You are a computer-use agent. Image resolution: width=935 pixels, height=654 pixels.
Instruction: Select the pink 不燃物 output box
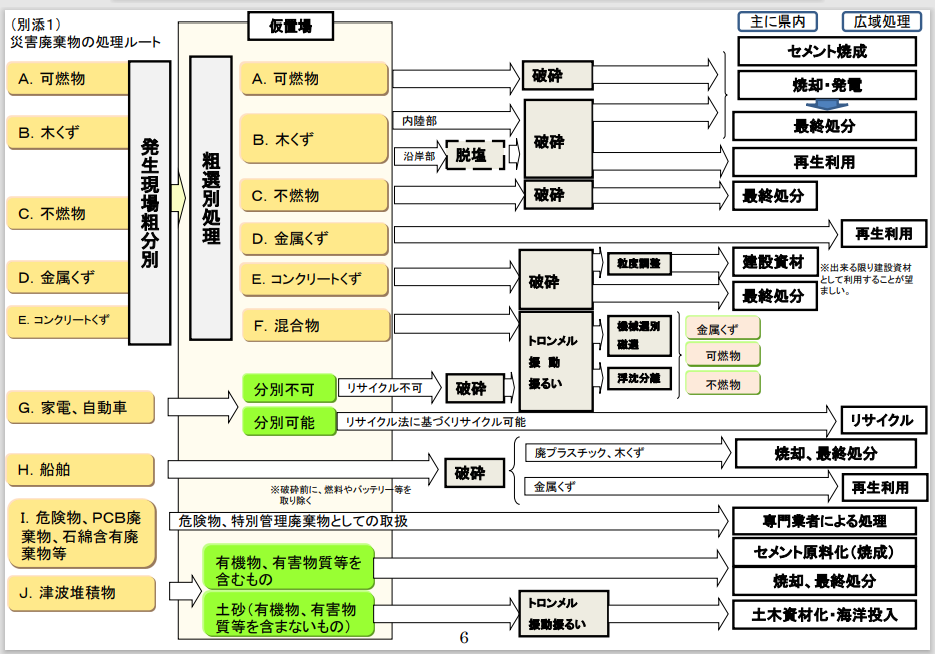(x=723, y=385)
